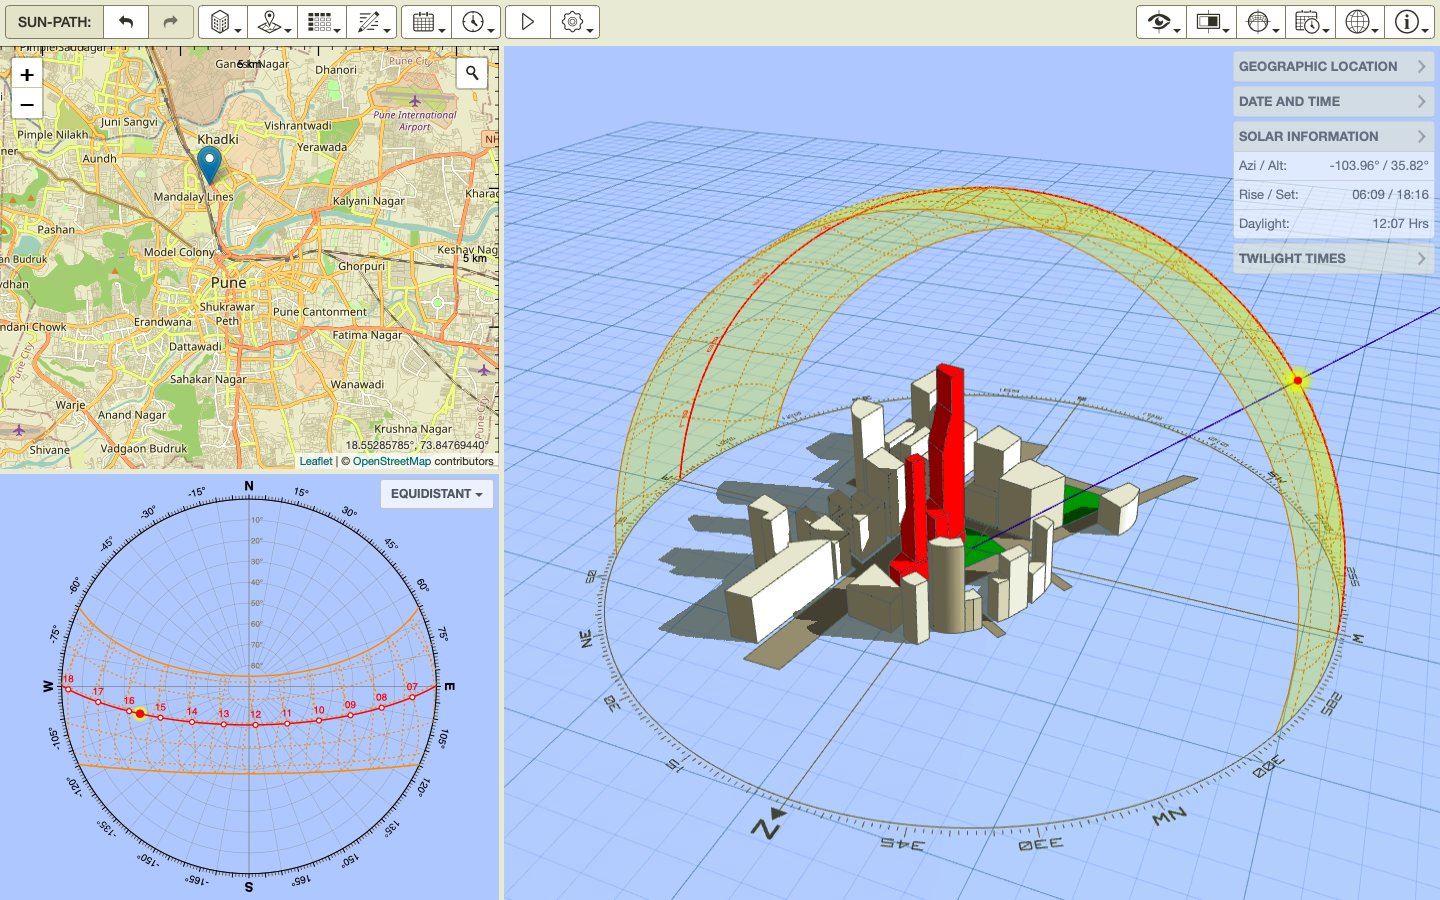Click the SUN-PATH label button
This screenshot has width=1440, height=900.
[54, 22]
